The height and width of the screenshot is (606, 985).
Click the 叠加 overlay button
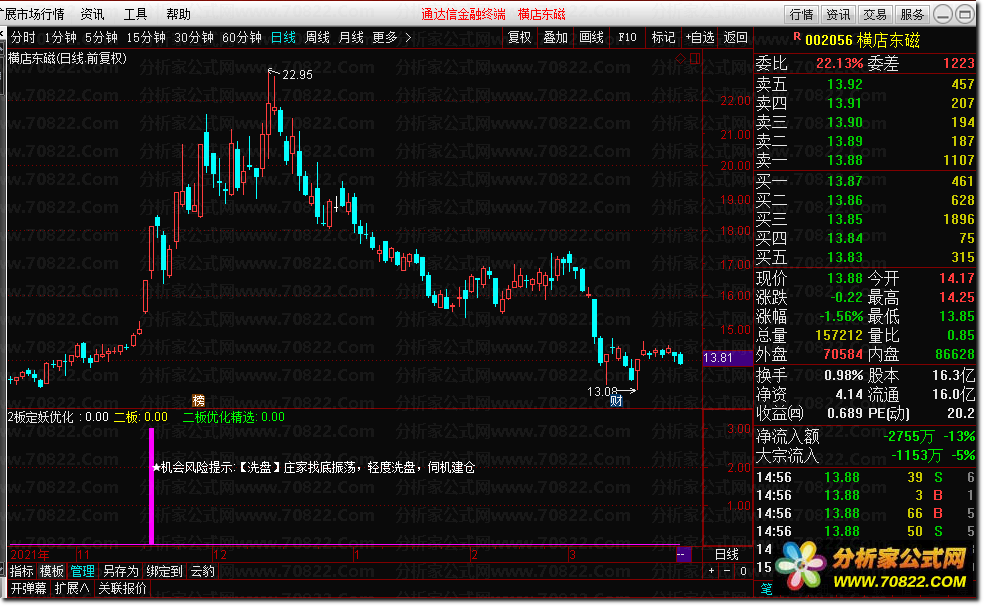pyautogui.click(x=555, y=38)
